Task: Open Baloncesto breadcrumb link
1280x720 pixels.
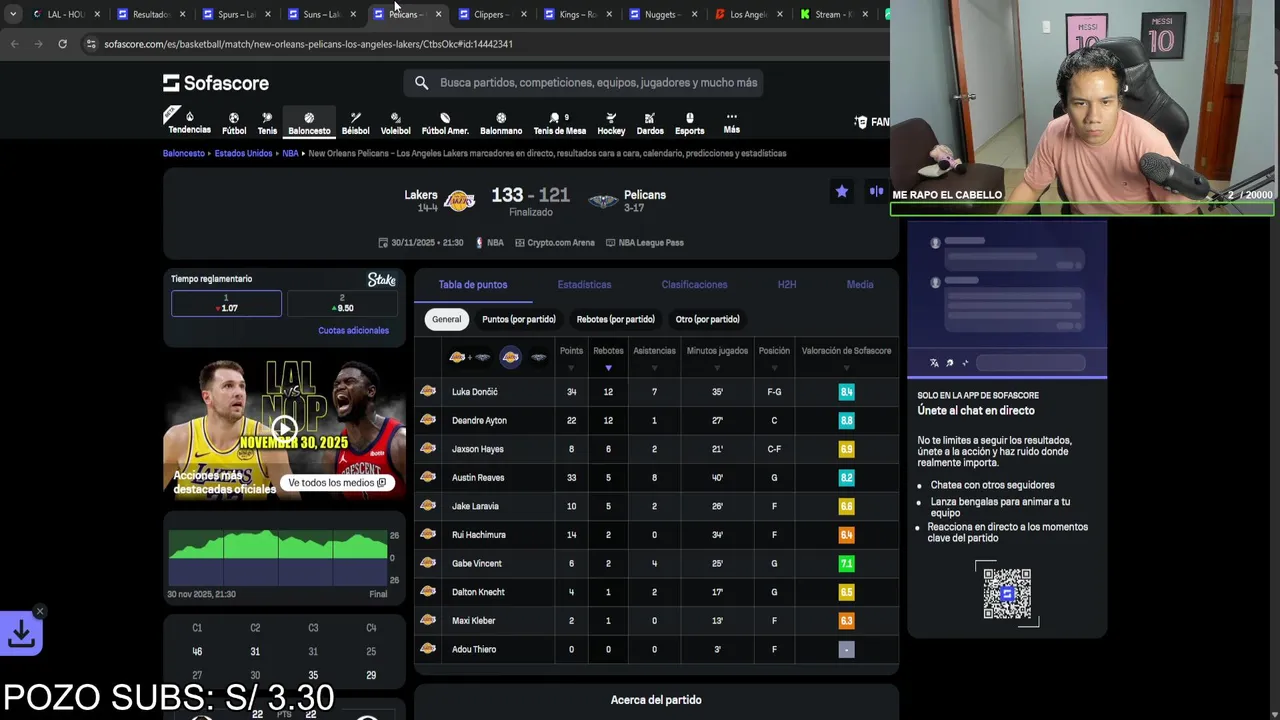Action: [x=183, y=154]
